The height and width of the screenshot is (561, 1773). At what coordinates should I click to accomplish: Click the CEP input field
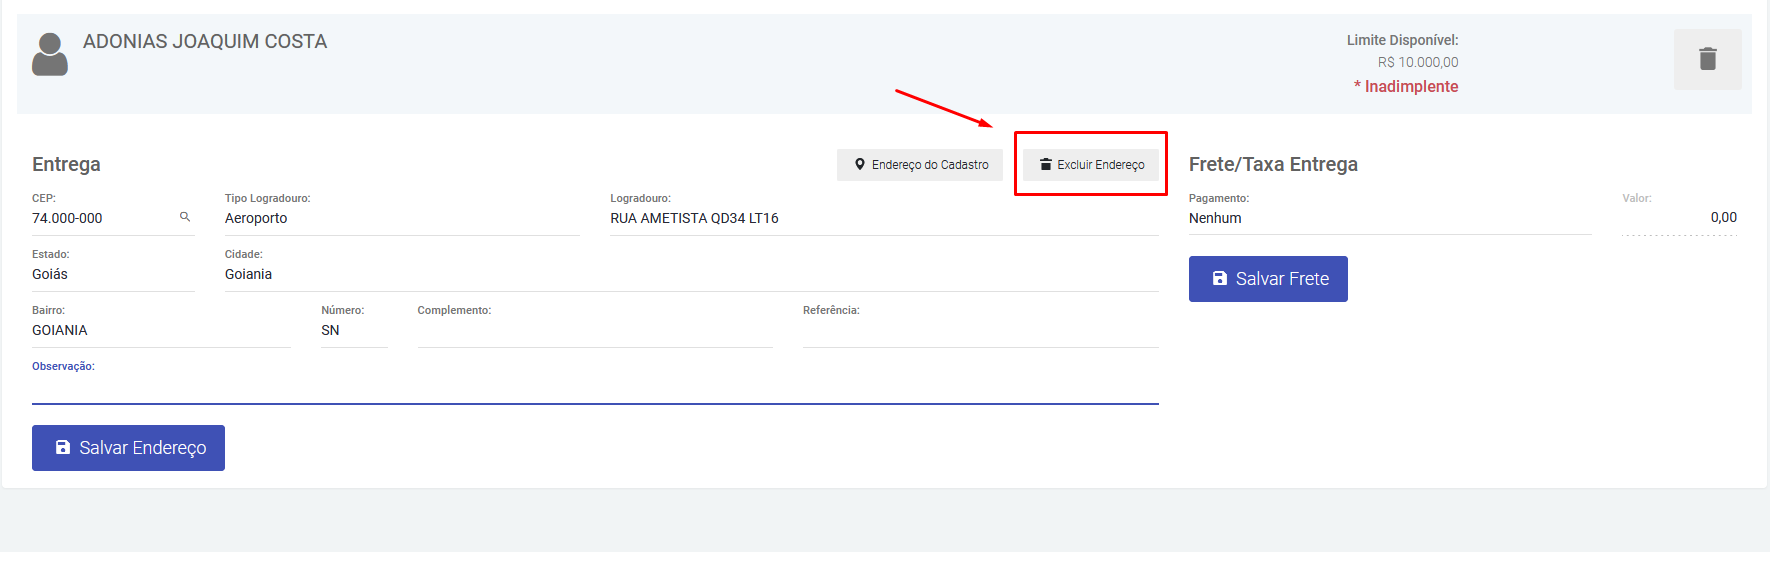[100, 219]
